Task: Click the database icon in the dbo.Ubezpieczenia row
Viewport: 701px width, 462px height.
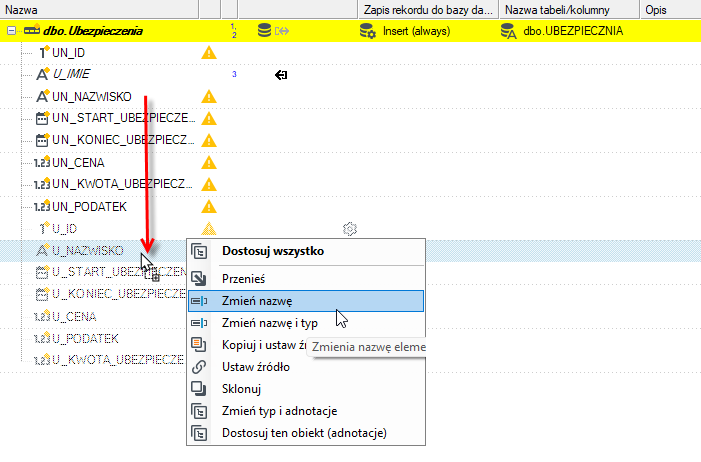Action: pyautogui.click(x=264, y=30)
